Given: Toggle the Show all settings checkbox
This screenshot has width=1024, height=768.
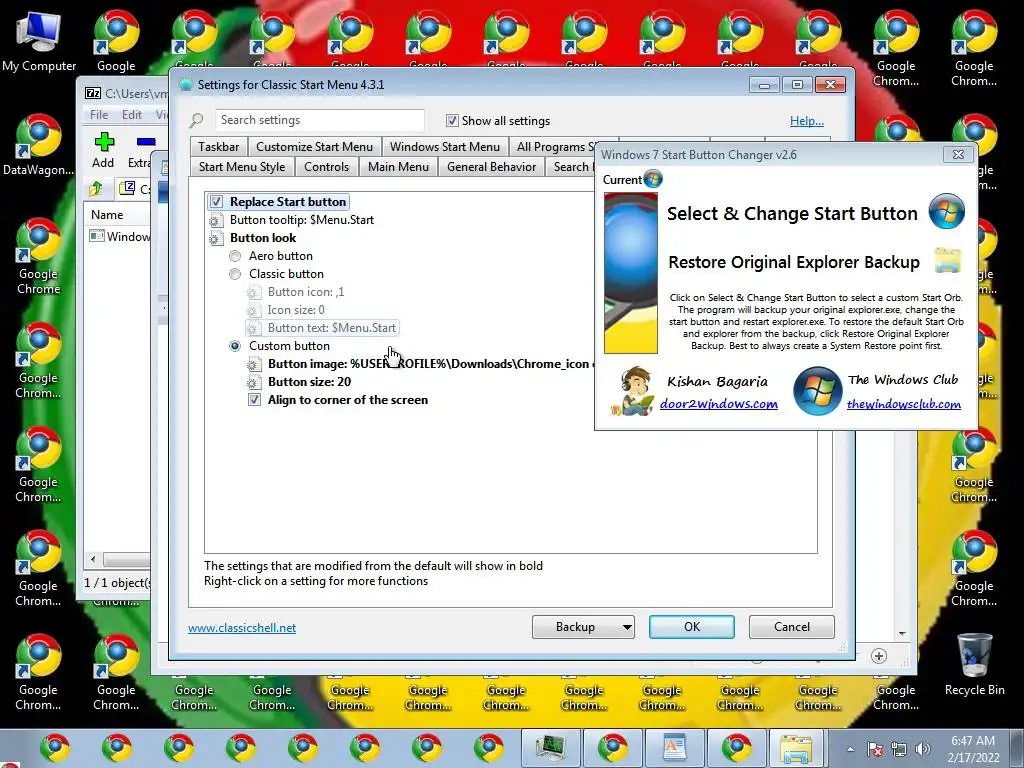Looking at the screenshot, I should tap(452, 121).
